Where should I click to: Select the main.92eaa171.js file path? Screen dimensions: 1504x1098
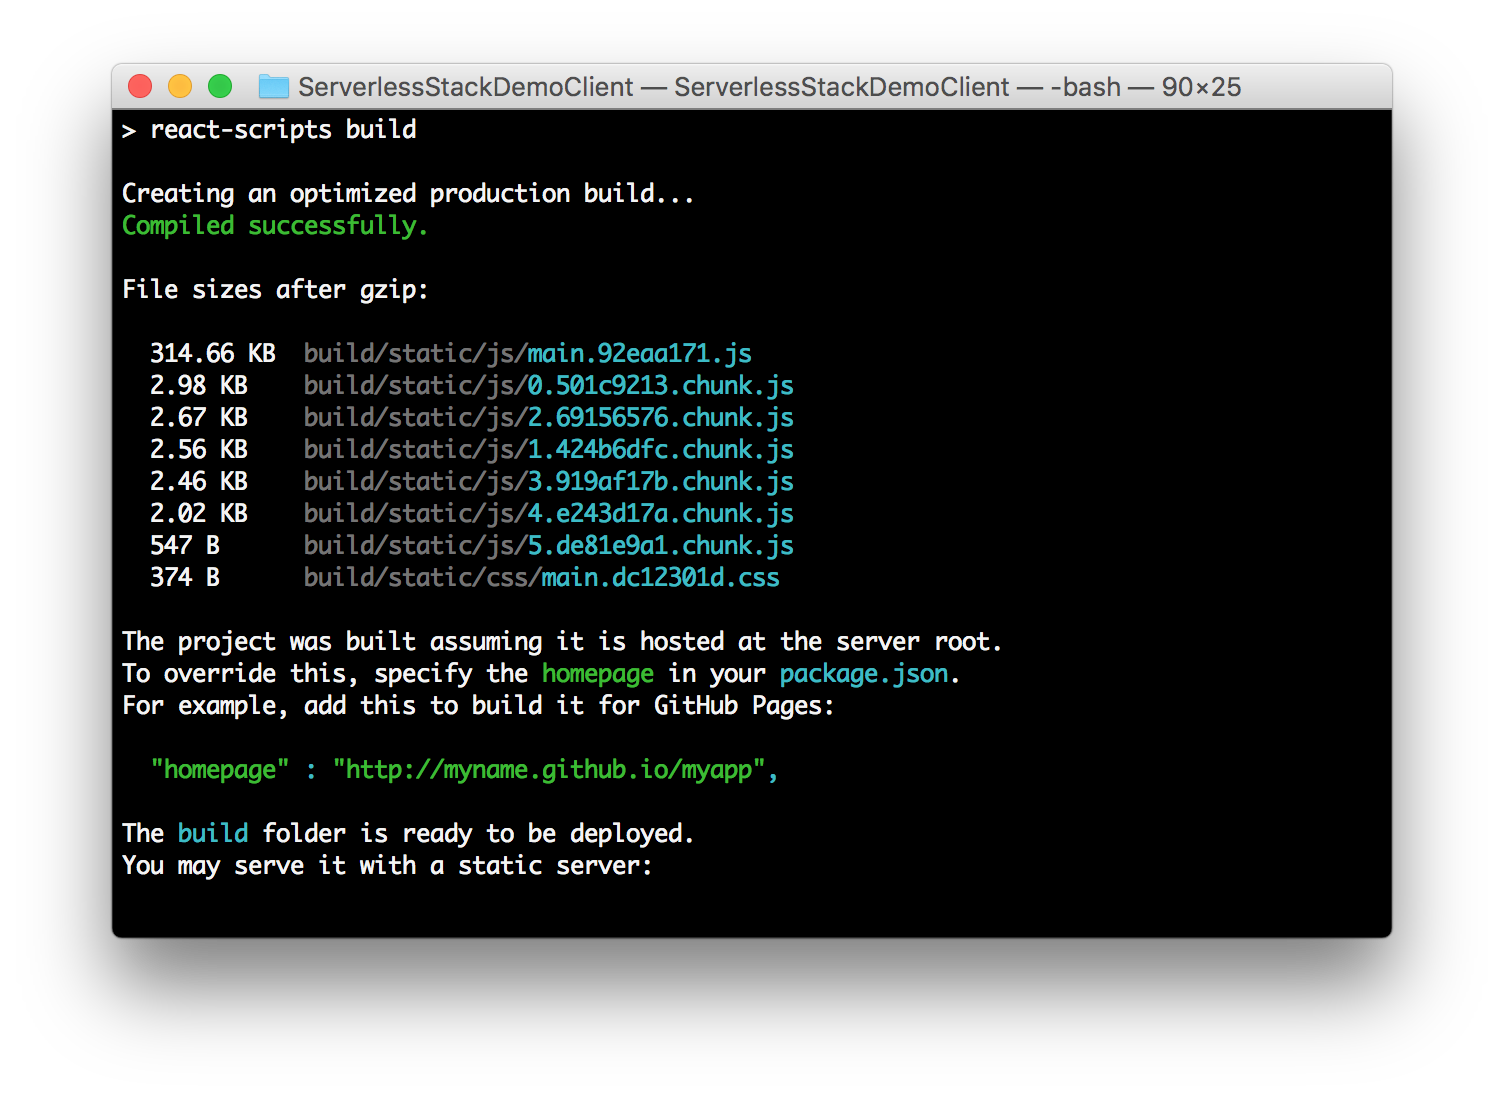click(527, 353)
